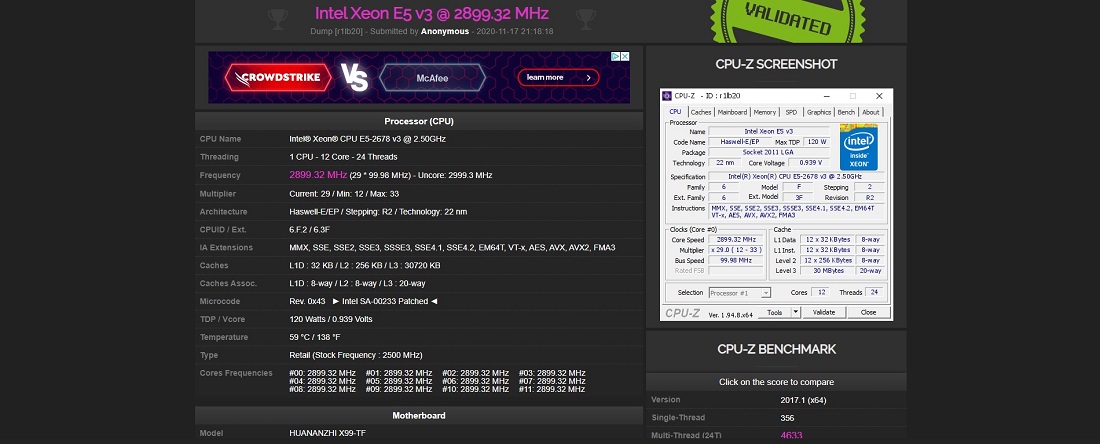1100x444 pixels.
Task: Click 'Retail (Stock Frequency : 2500 MHz)' text
Action: tap(356, 355)
